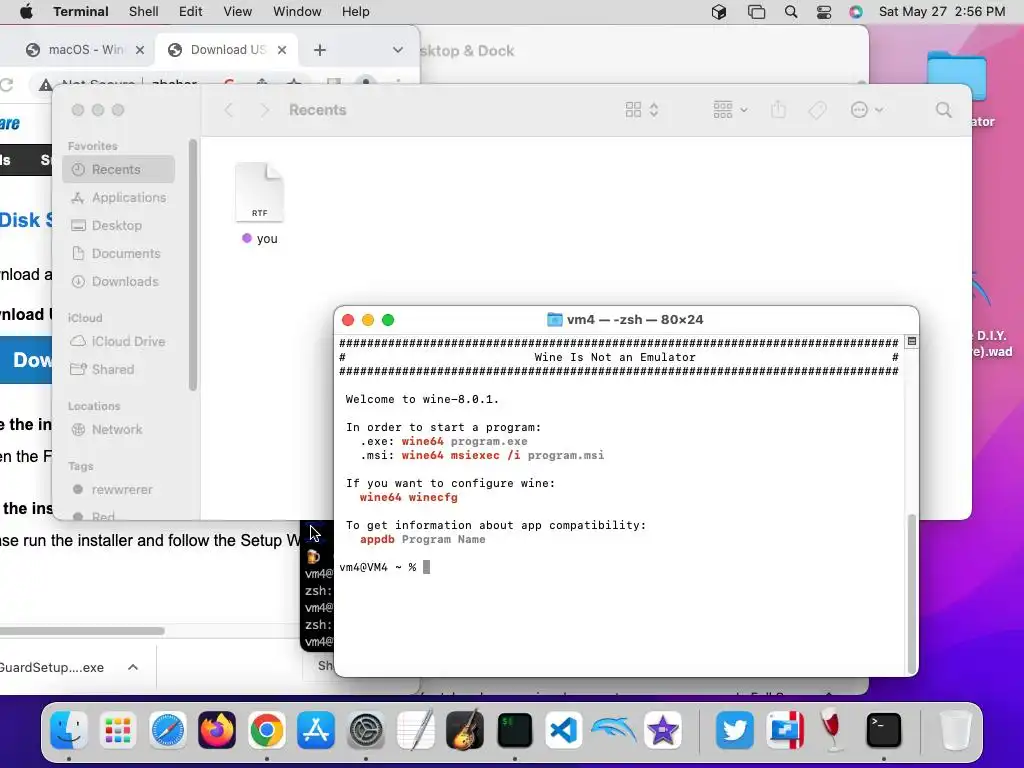Click the GuardSetup....exe download item
This screenshot has height=768, width=1024.
coord(52,667)
